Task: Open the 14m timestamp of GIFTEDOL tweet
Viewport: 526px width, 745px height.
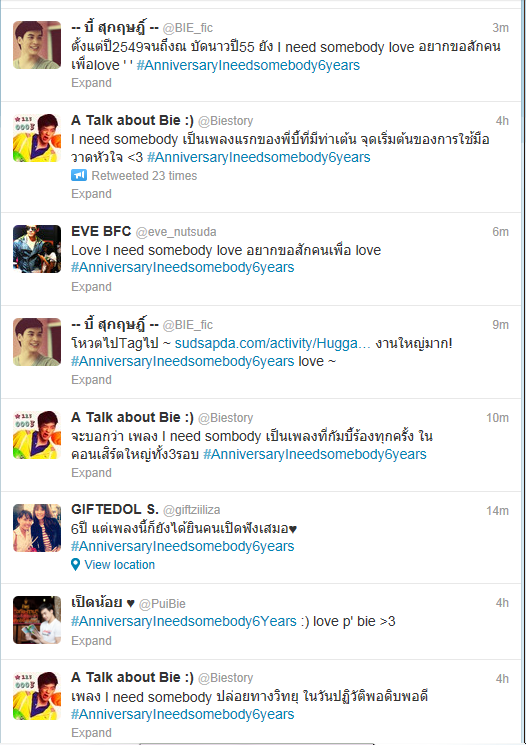Action: [497, 511]
